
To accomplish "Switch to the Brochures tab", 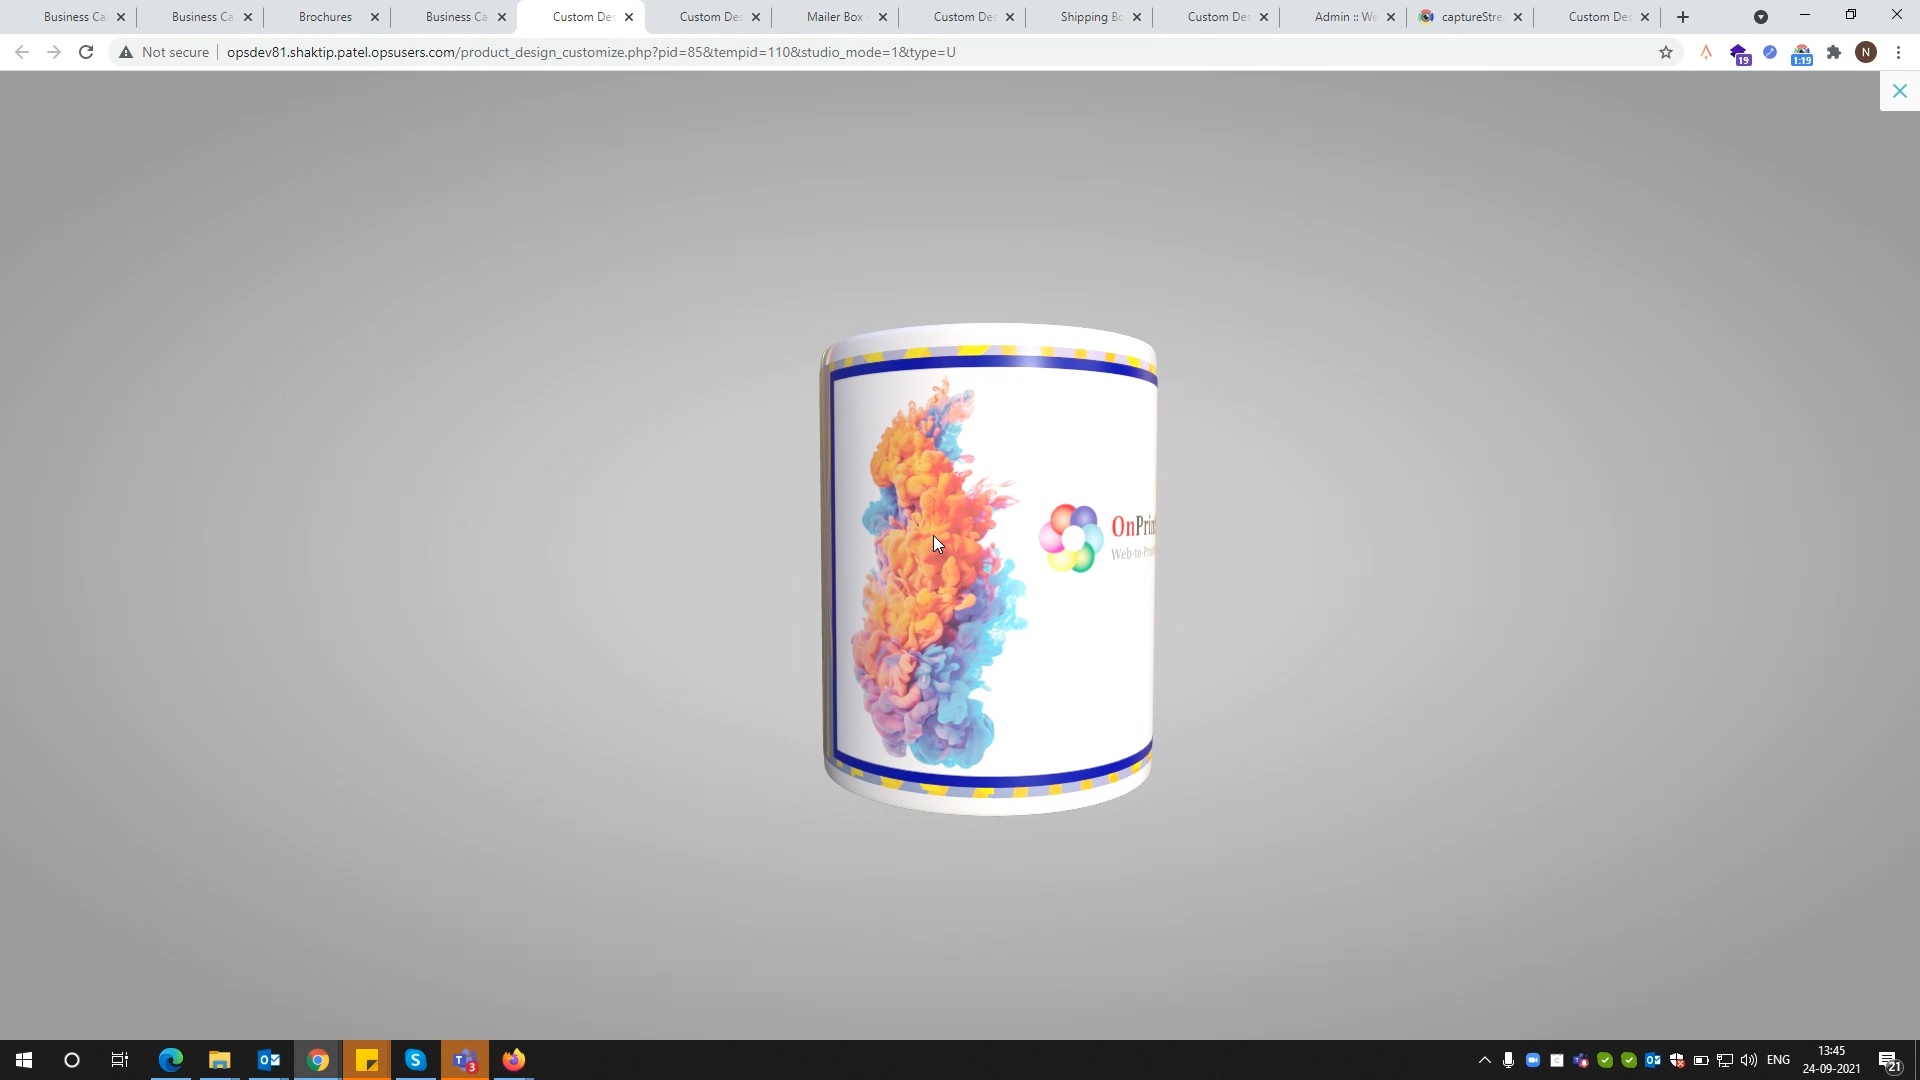I will (x=325, y=17).
